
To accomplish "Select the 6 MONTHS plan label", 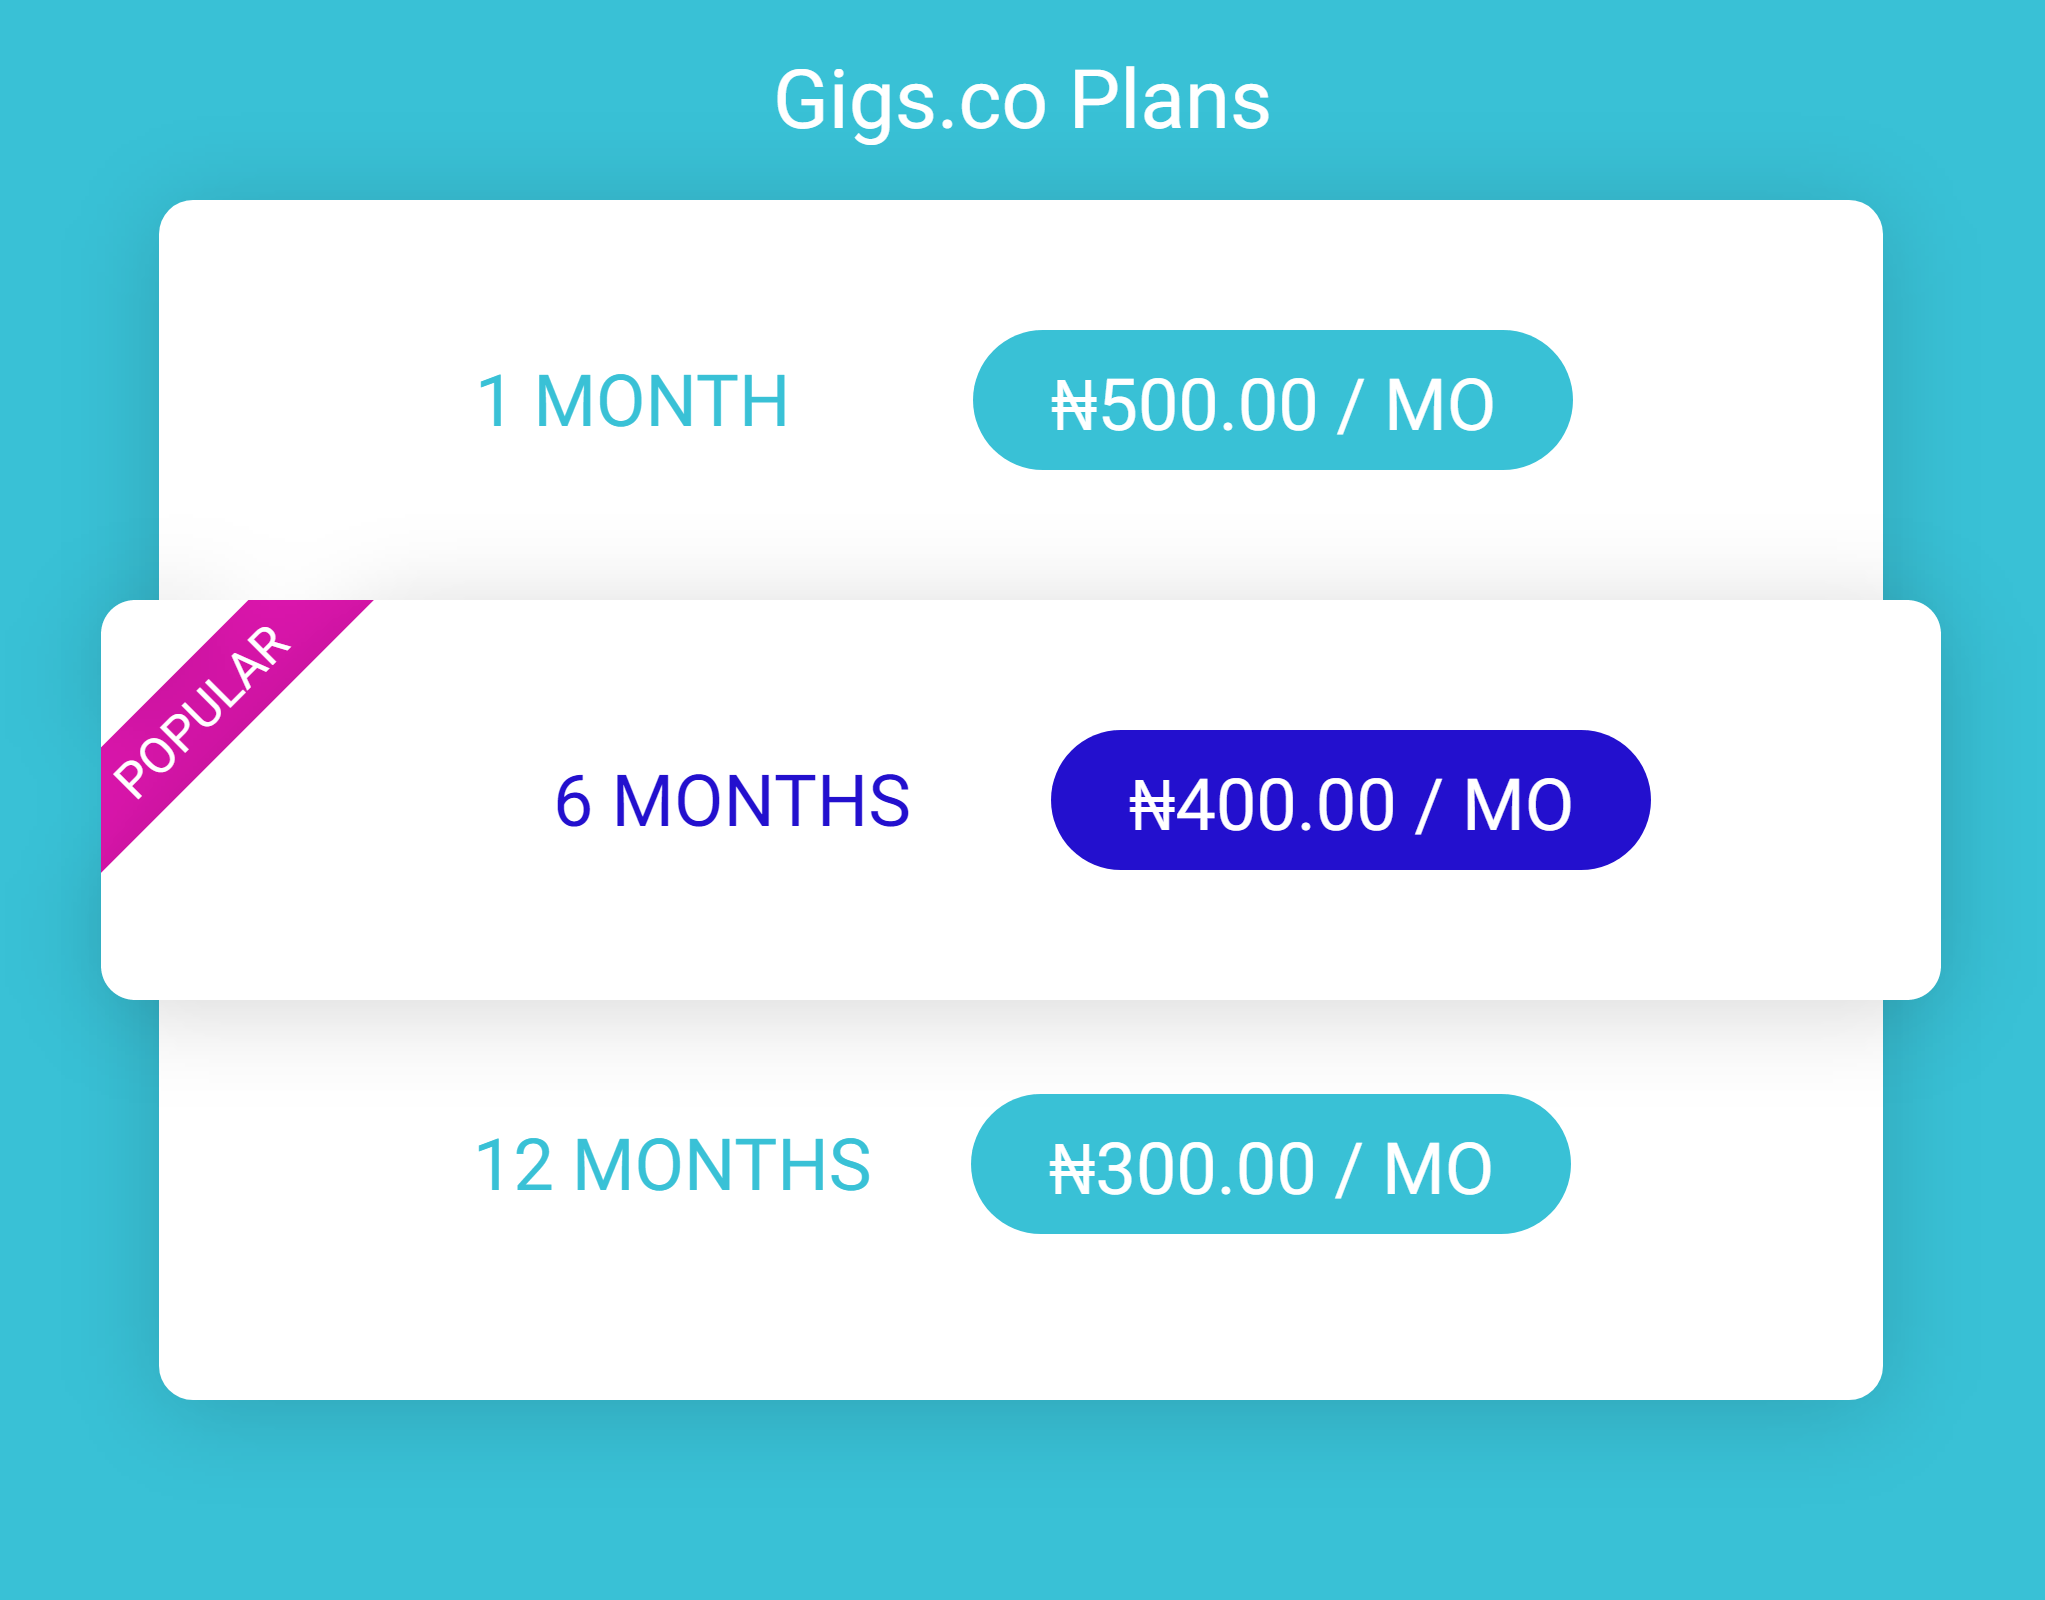I will point(732,802).
